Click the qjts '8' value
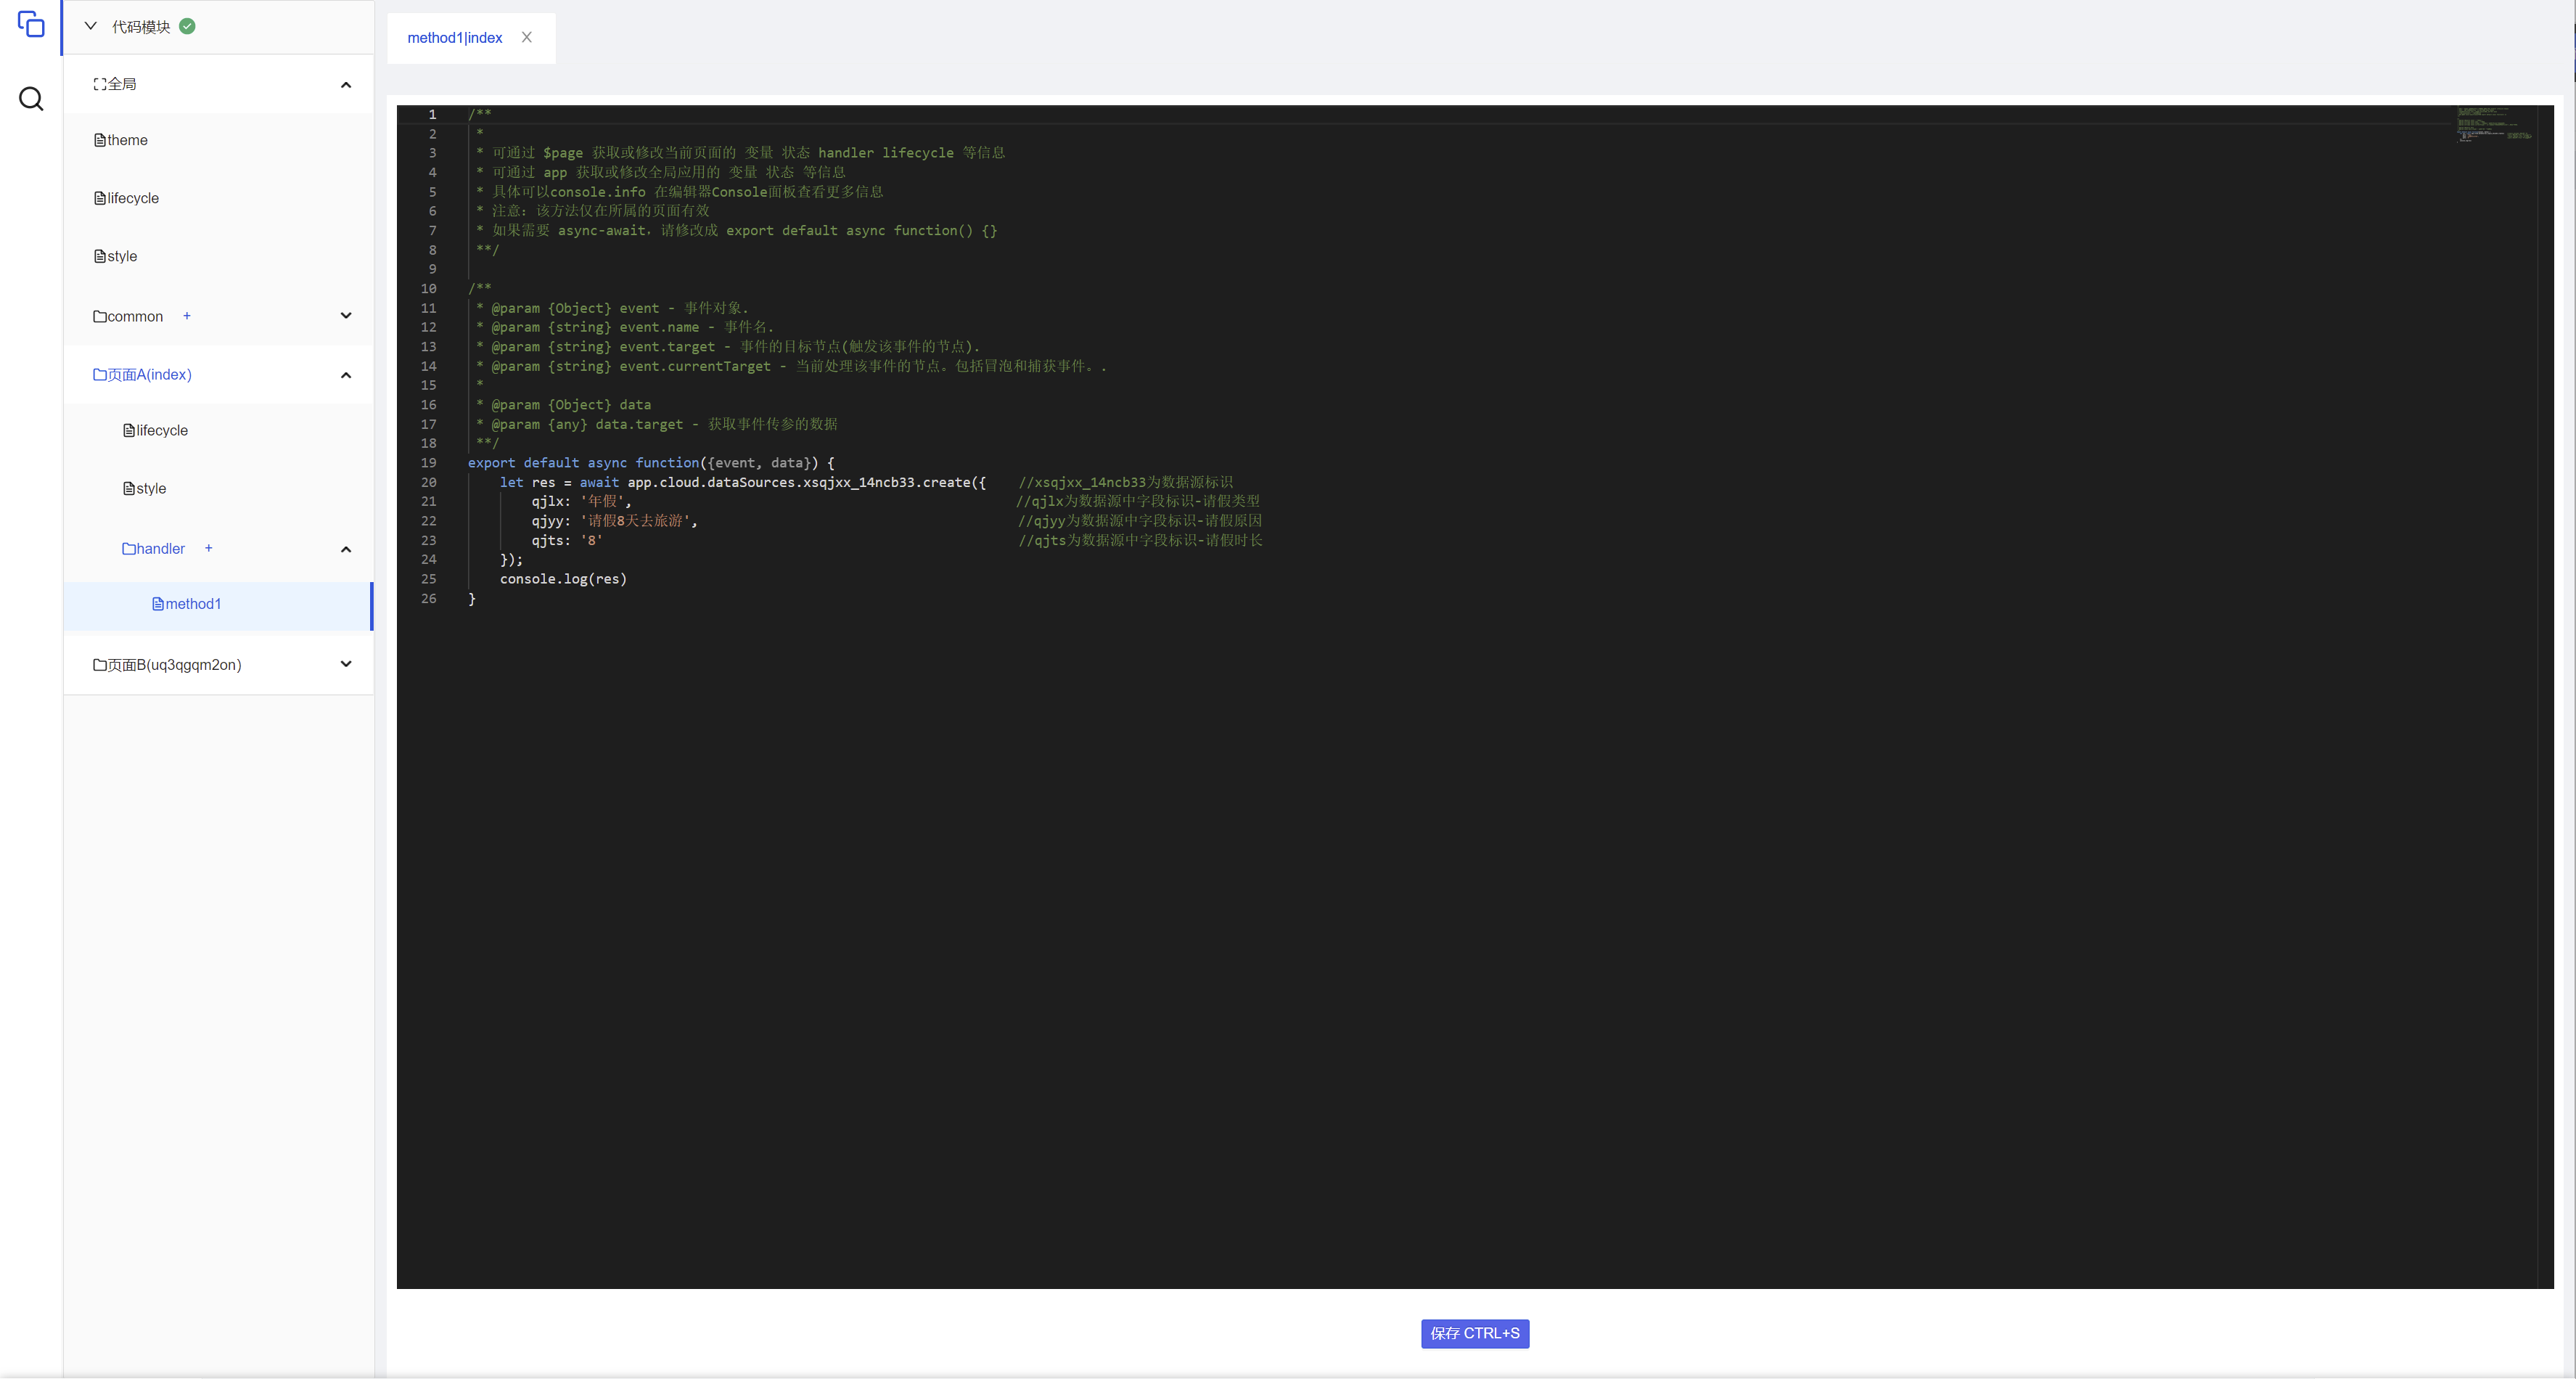This screenshot has height=1379, width=2576. click(x=591, y=540)
